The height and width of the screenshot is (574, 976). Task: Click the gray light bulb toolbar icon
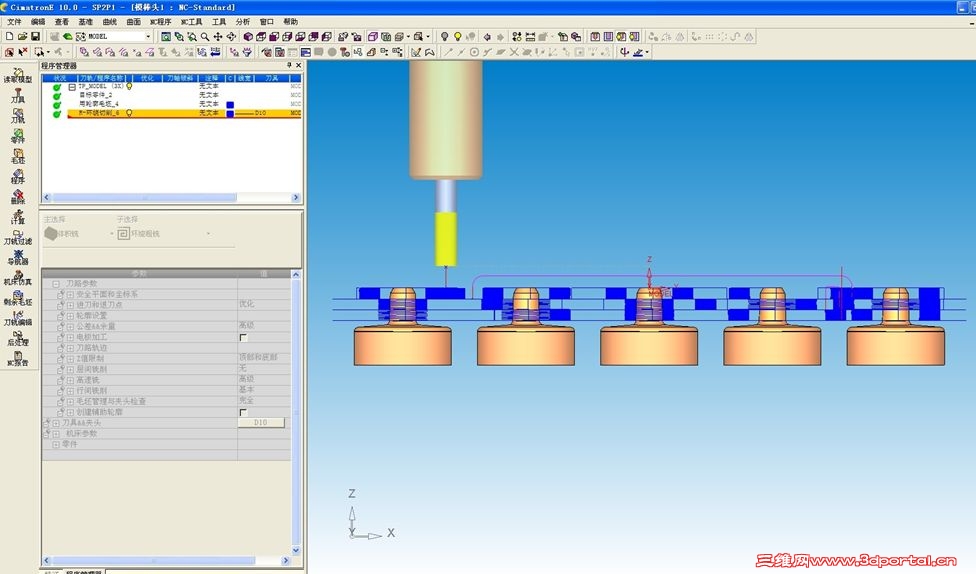pyautogui.click(x=444, y=37)
